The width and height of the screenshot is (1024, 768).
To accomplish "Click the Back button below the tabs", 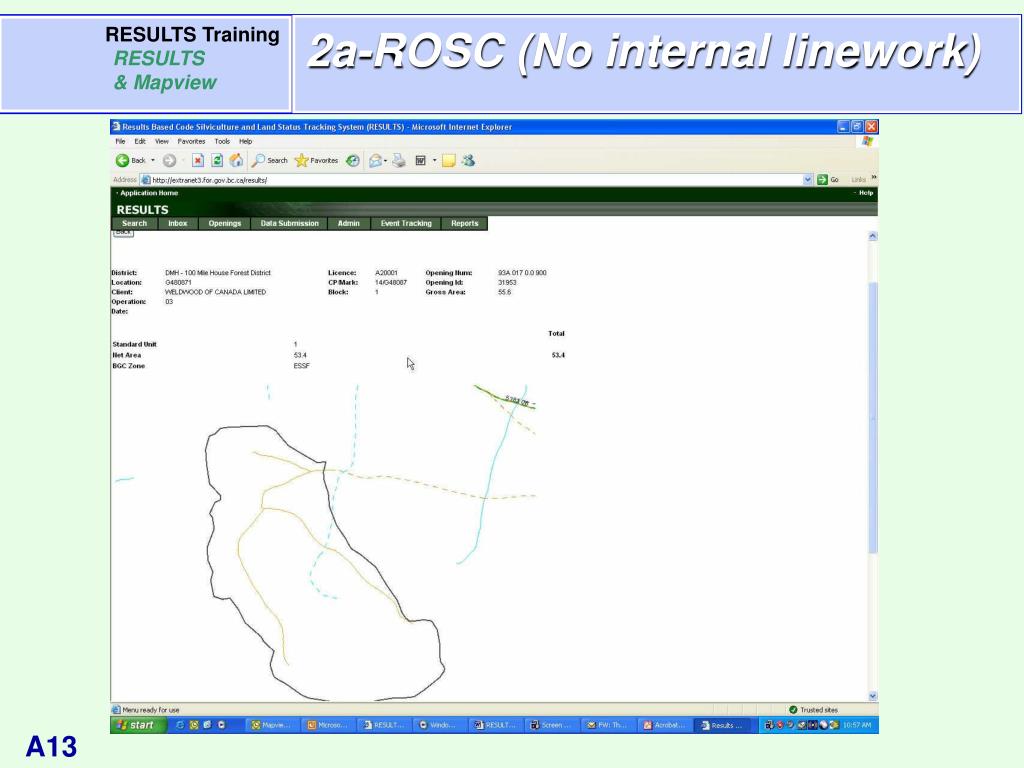I will [123, 232].
